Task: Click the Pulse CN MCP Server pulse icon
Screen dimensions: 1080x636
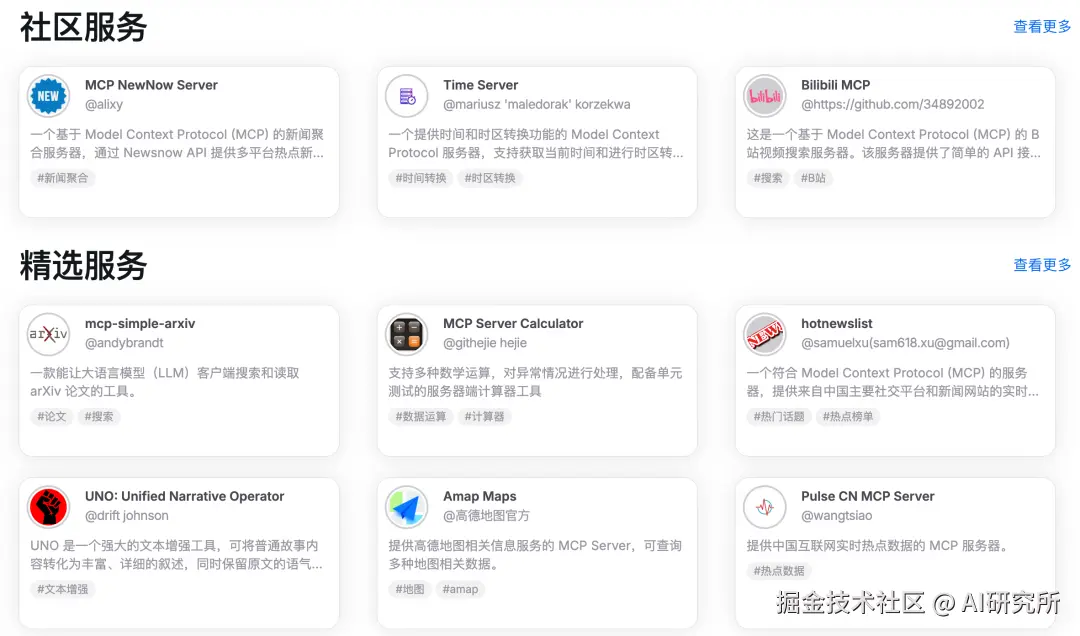Action: (765, 507)
